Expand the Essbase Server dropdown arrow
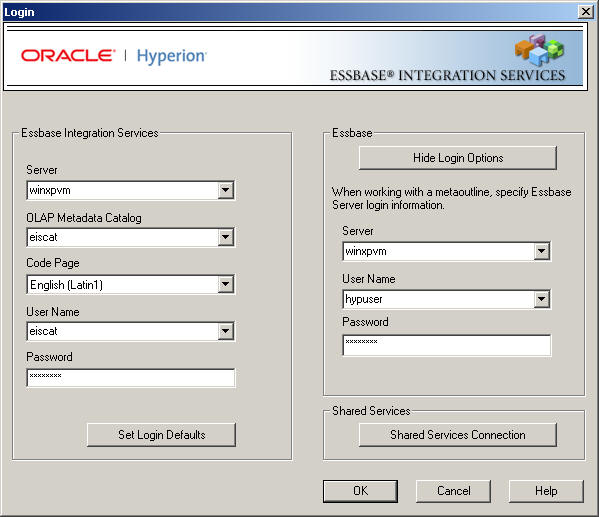Image resolution: width=599 pixels, height=517 pixels. pos(541,251)
